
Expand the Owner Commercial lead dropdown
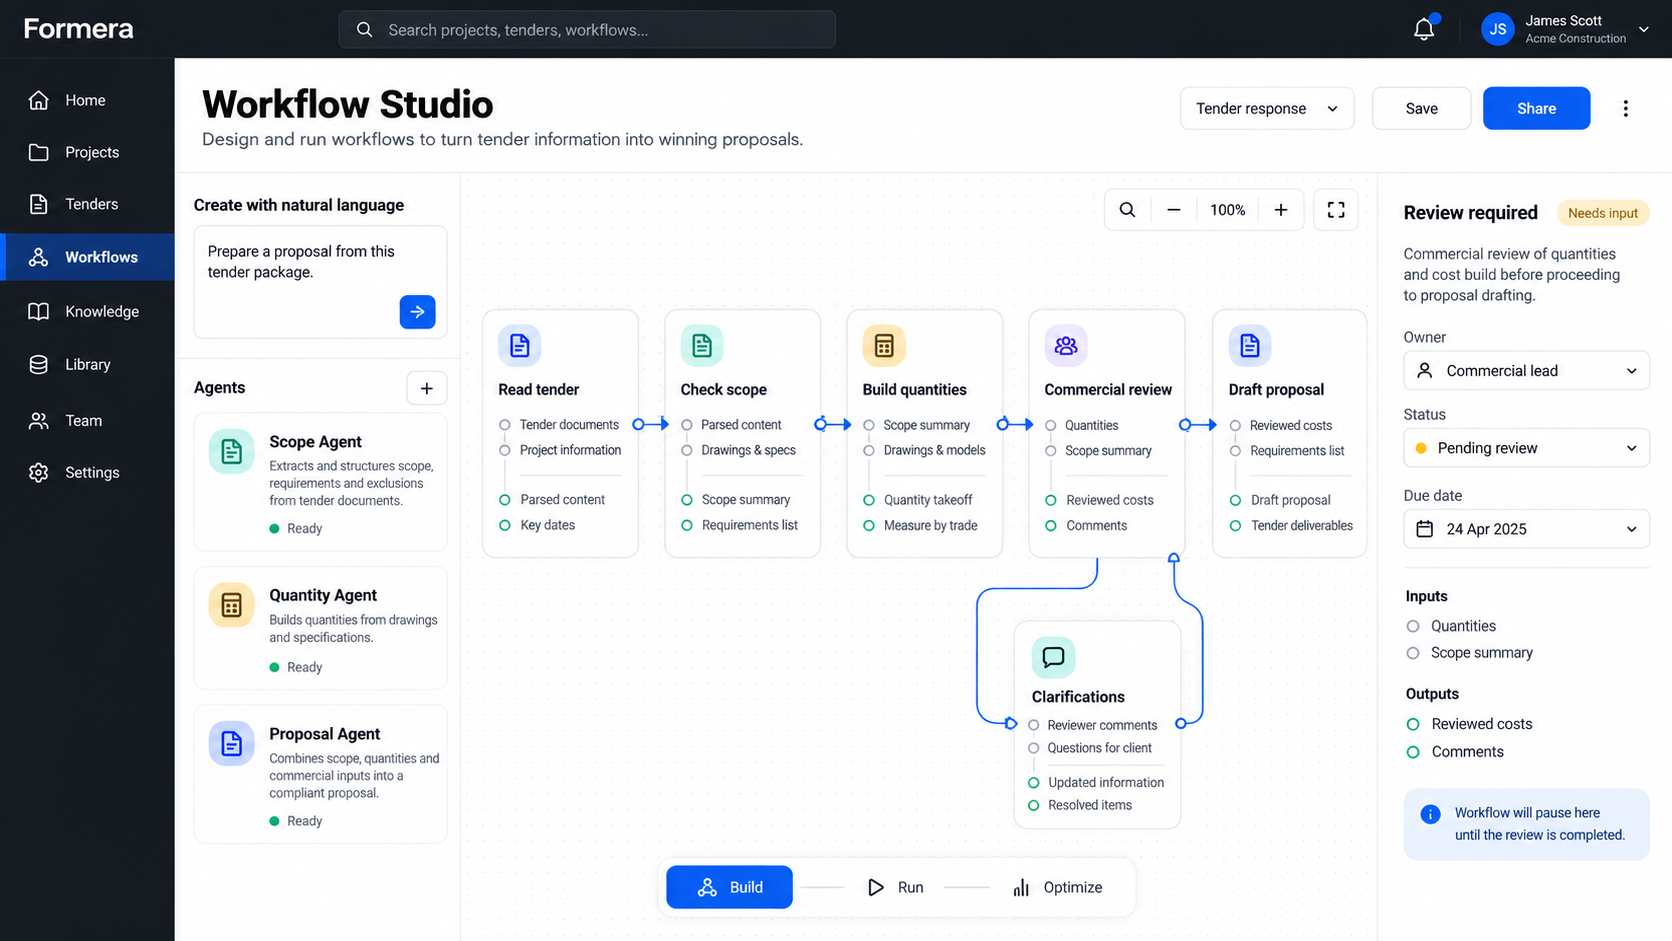click(x=1526, y=371)
